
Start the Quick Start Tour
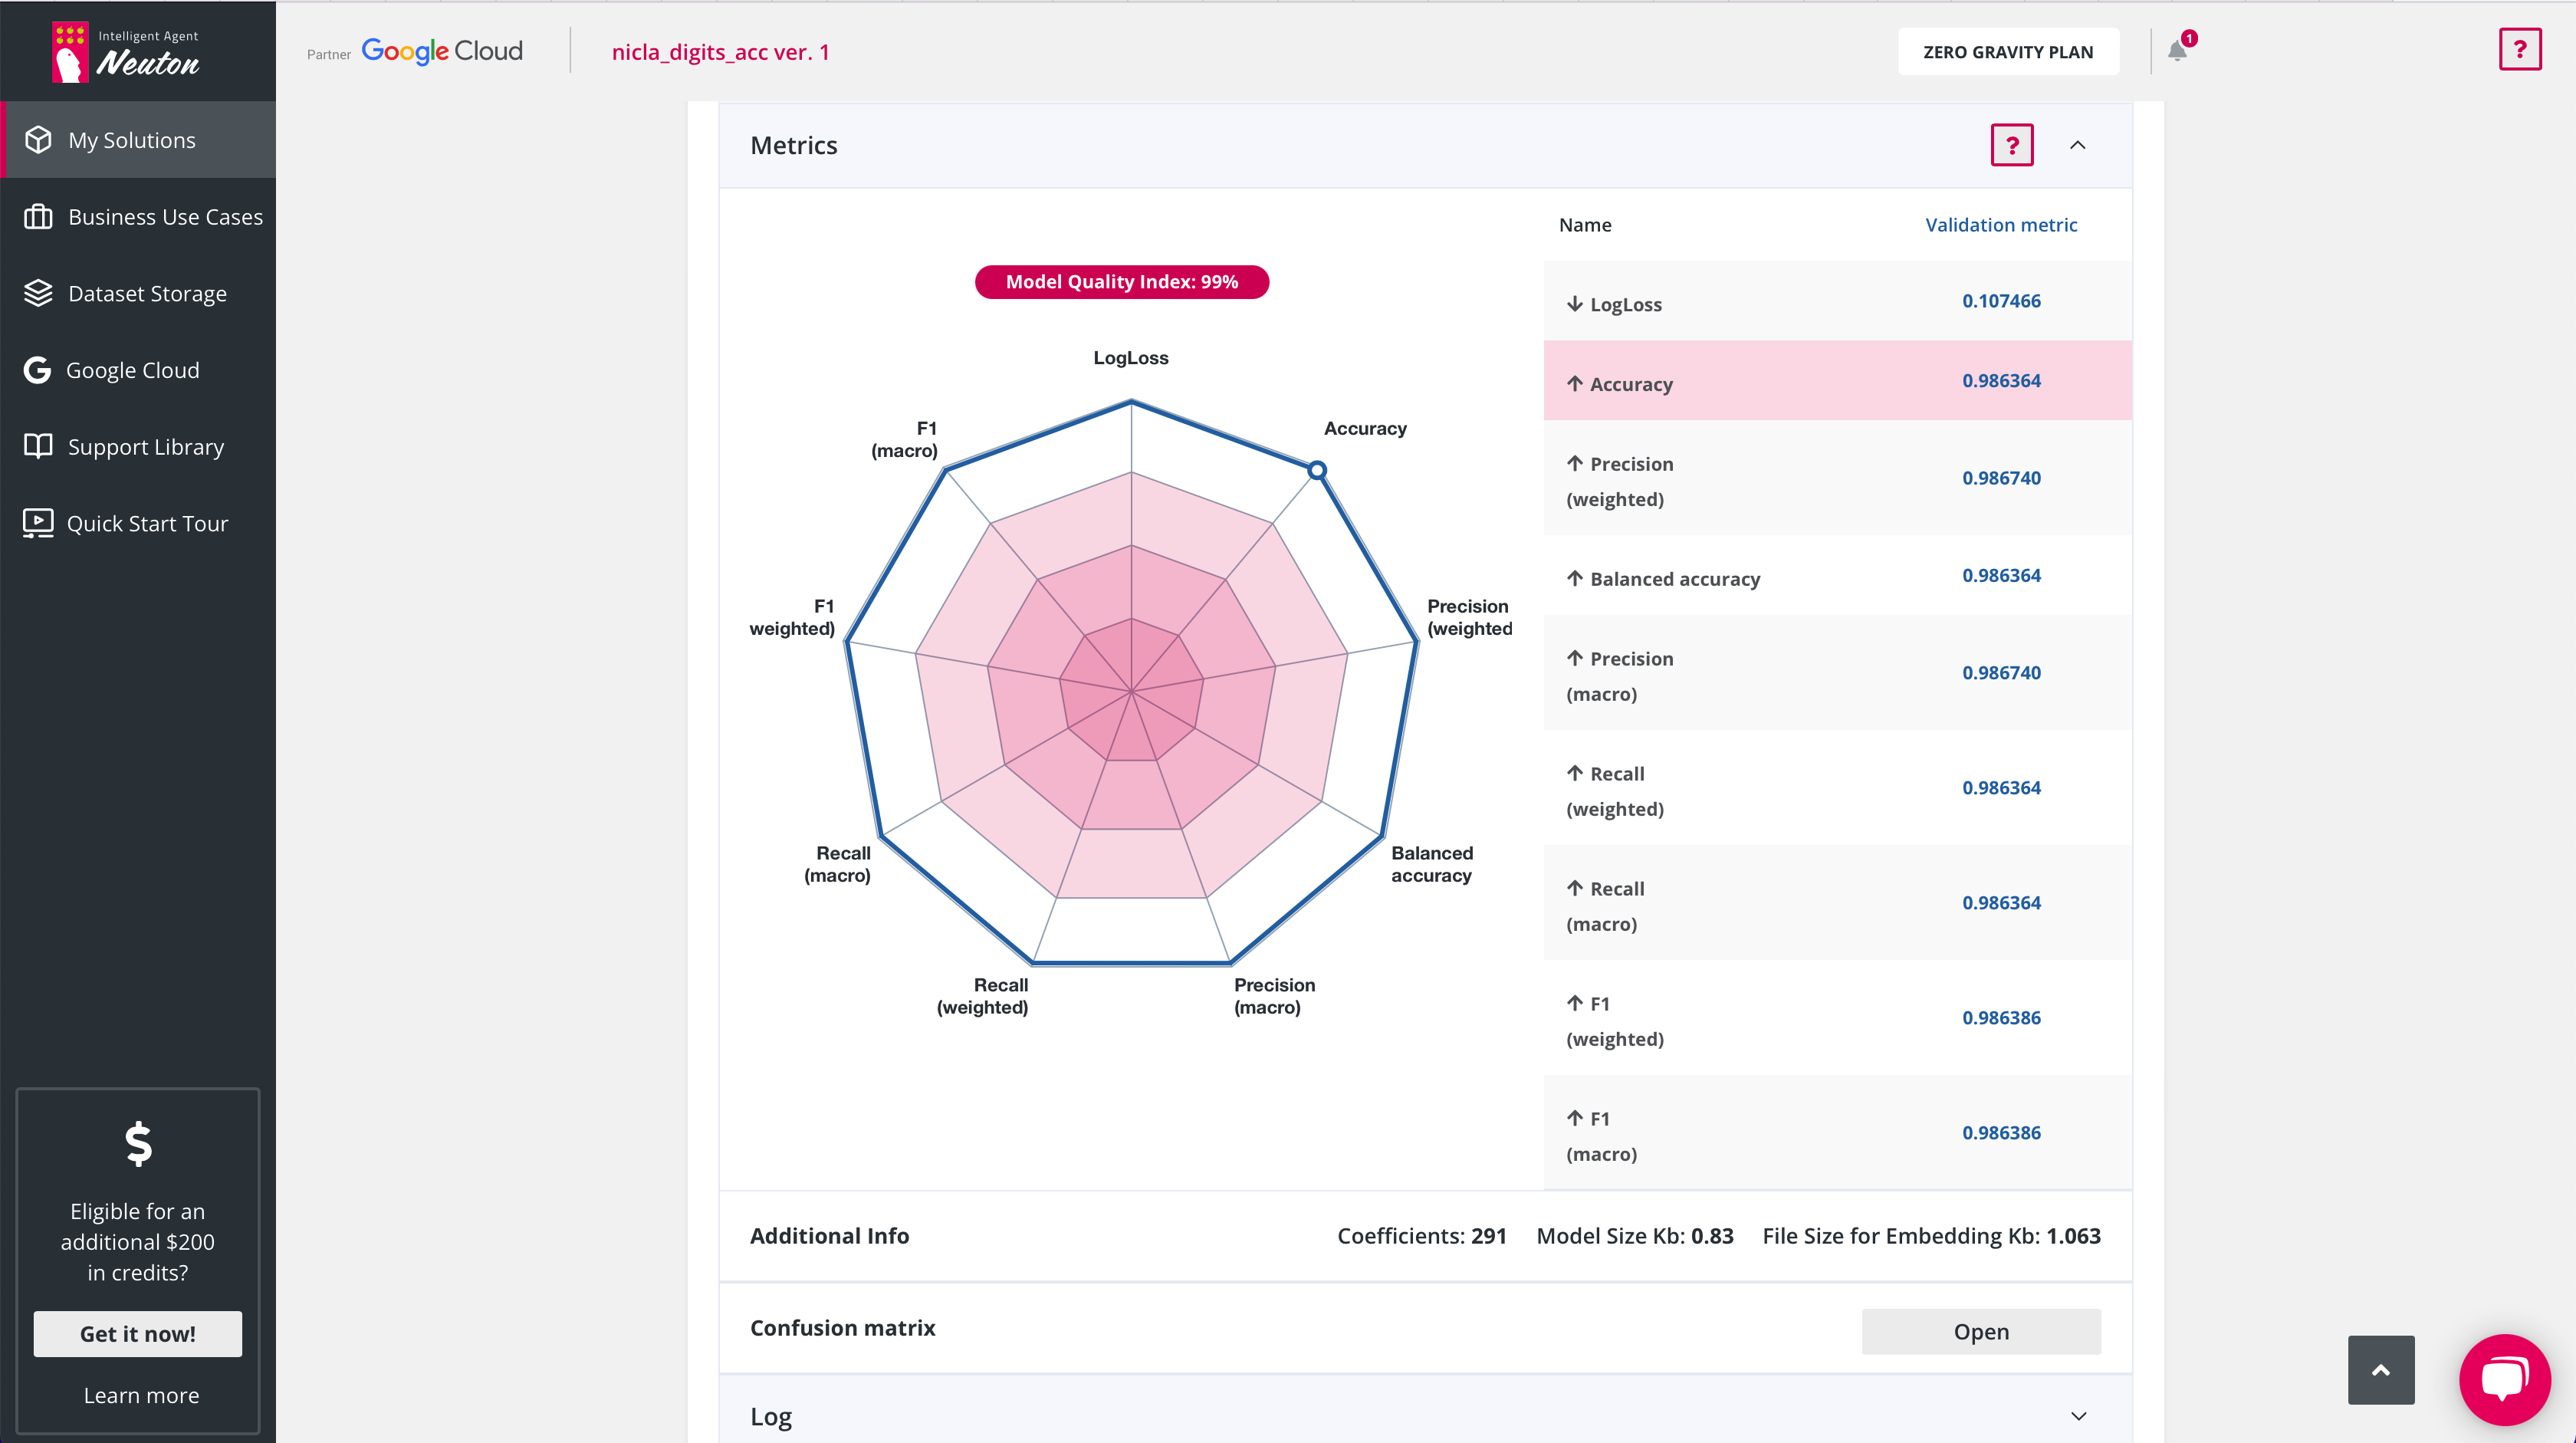tap(147, 524)
